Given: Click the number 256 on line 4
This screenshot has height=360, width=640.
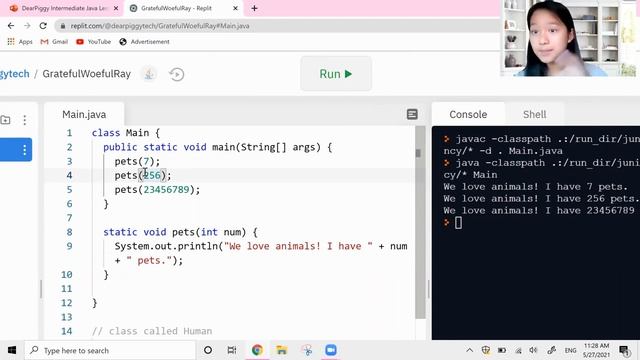Looking at the screenshot, I should point(152,175).
